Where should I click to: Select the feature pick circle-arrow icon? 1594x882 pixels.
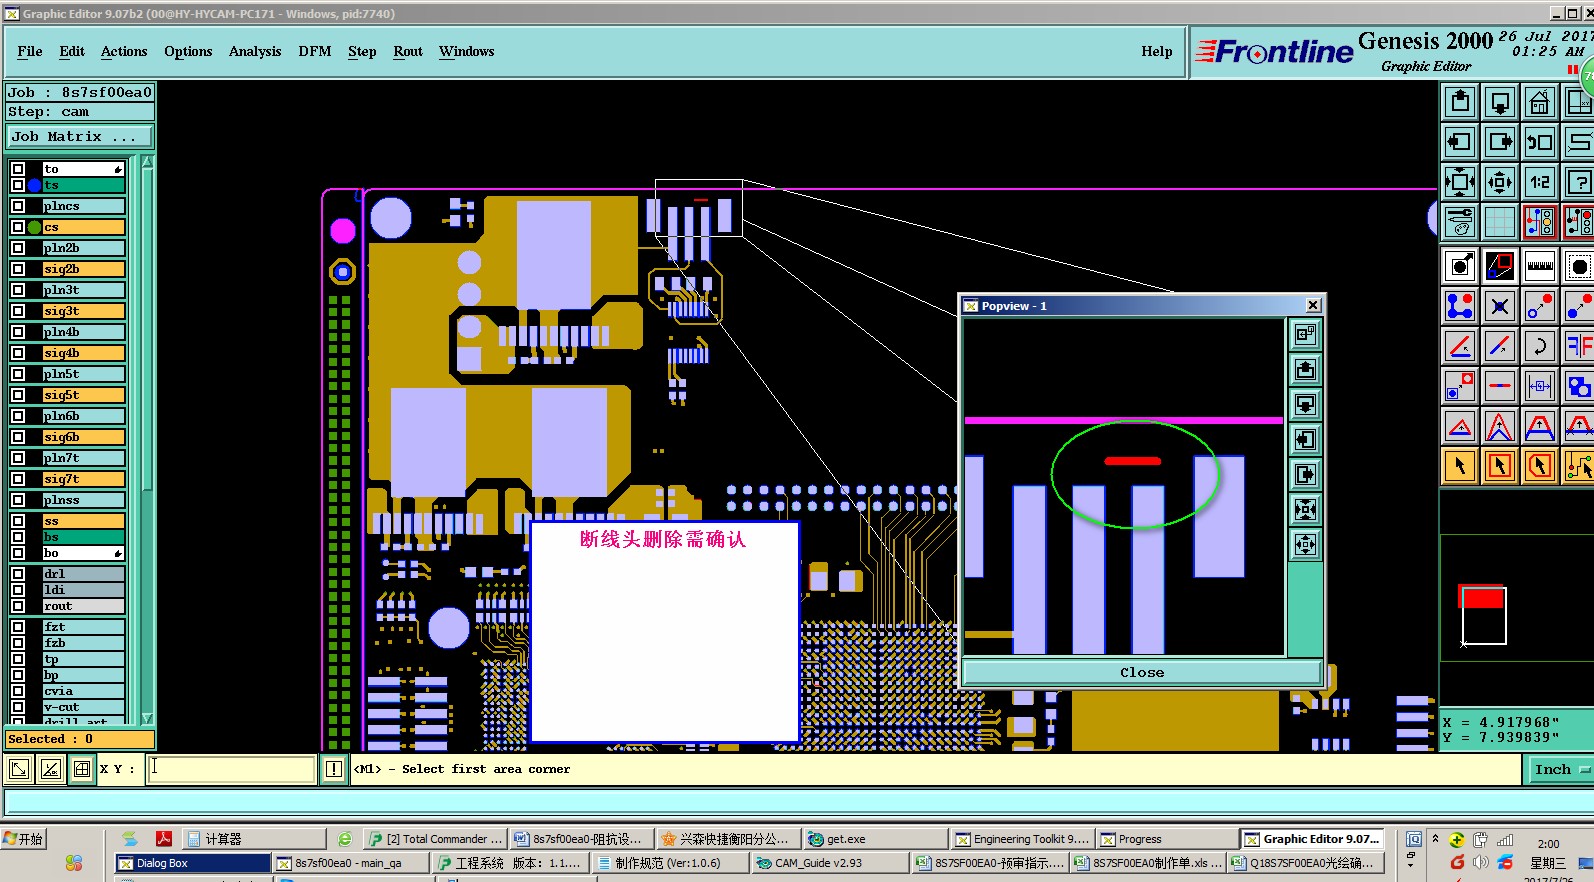(1460, 266)
